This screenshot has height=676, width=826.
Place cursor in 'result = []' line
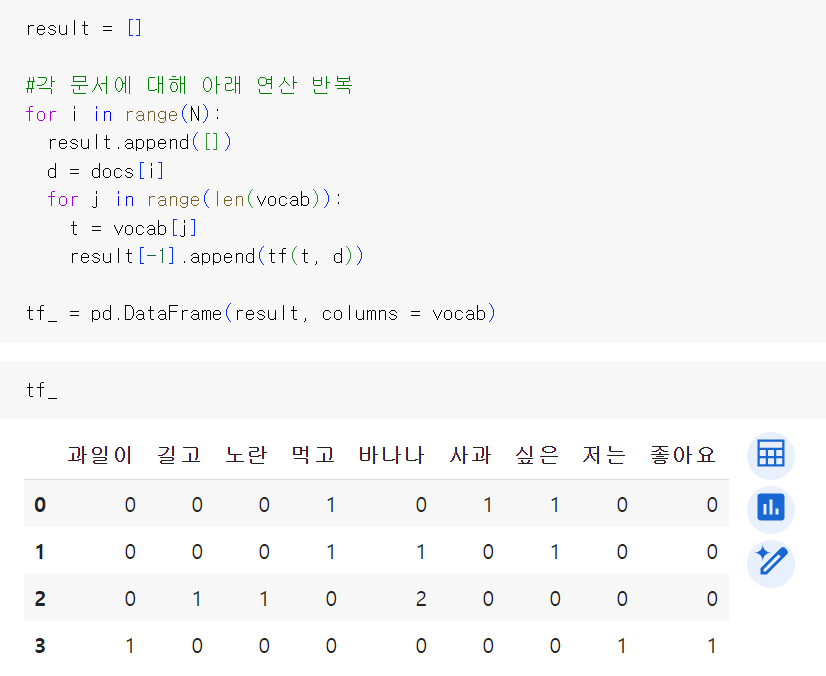pyautogui.click(x=84, y=28)
